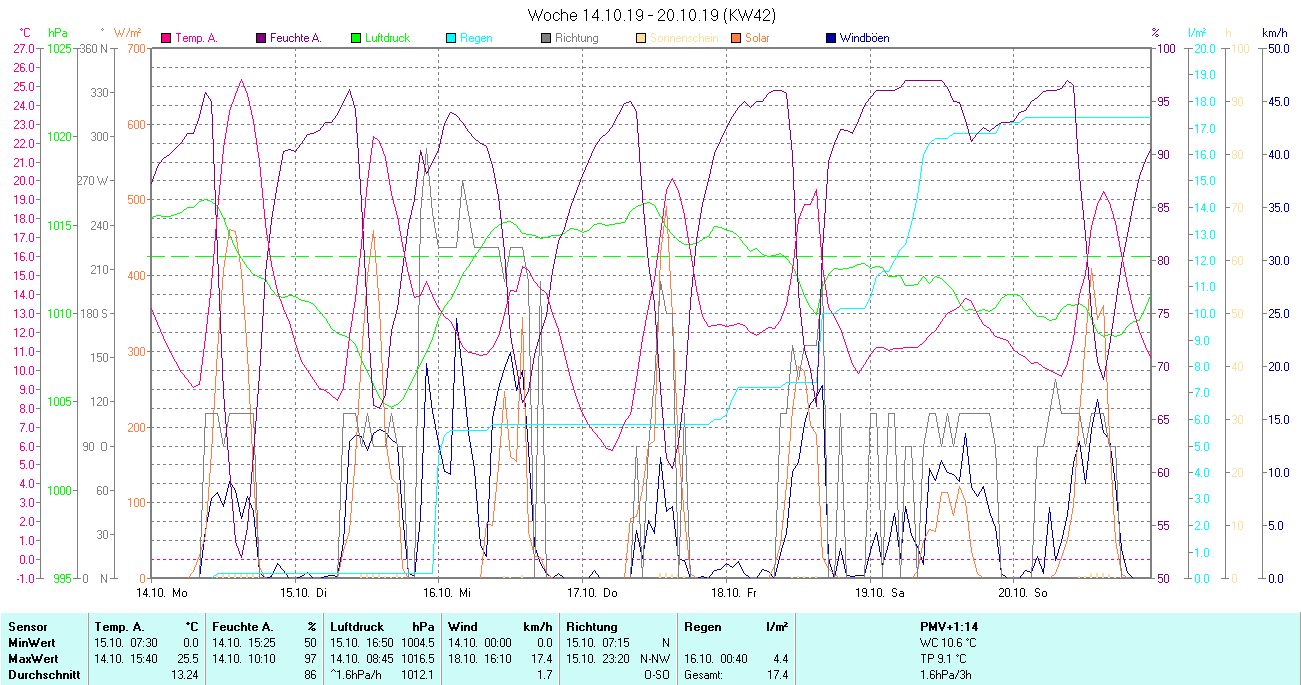
Task: Click the rain value '4.4'
Action: [x=780, y=659]
